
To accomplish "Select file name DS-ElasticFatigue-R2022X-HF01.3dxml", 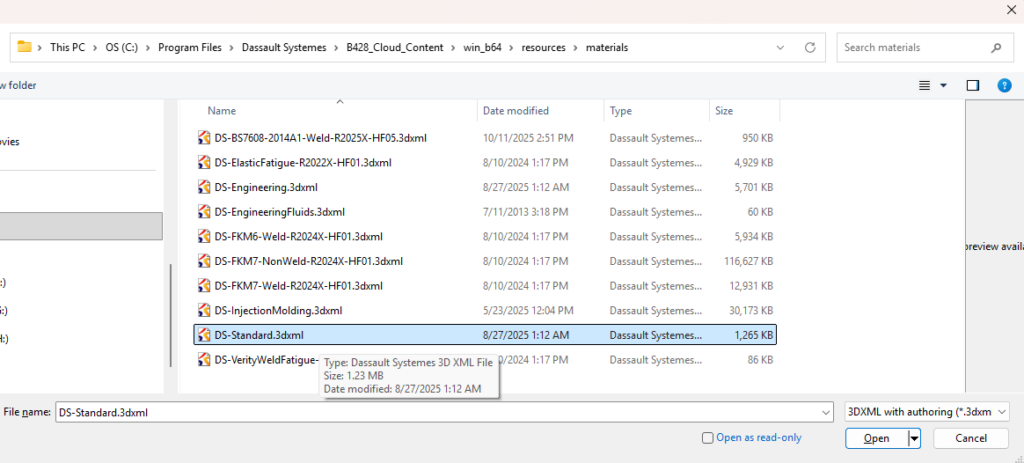I will click(303, 163).
